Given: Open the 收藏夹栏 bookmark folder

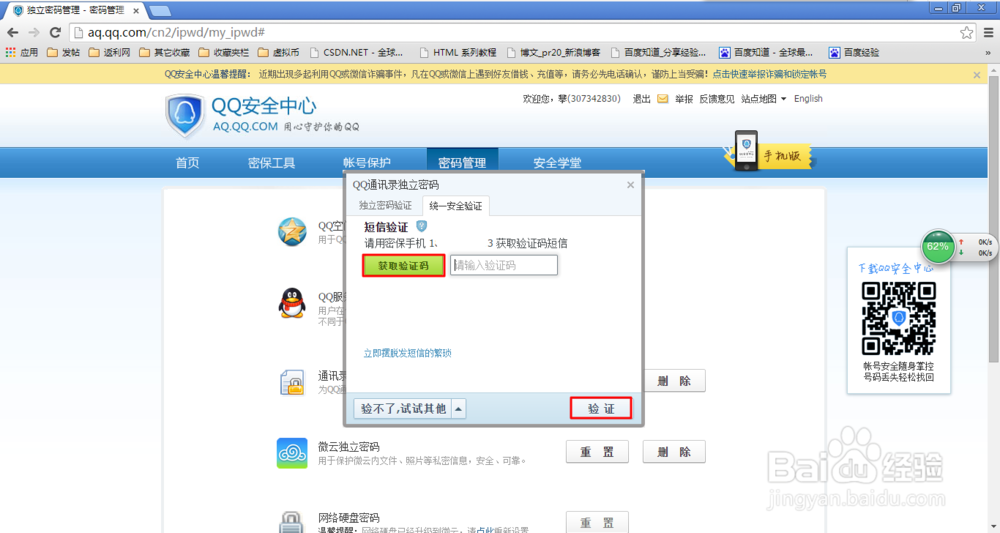Looking at the screenshot, I should click(224, 52).
